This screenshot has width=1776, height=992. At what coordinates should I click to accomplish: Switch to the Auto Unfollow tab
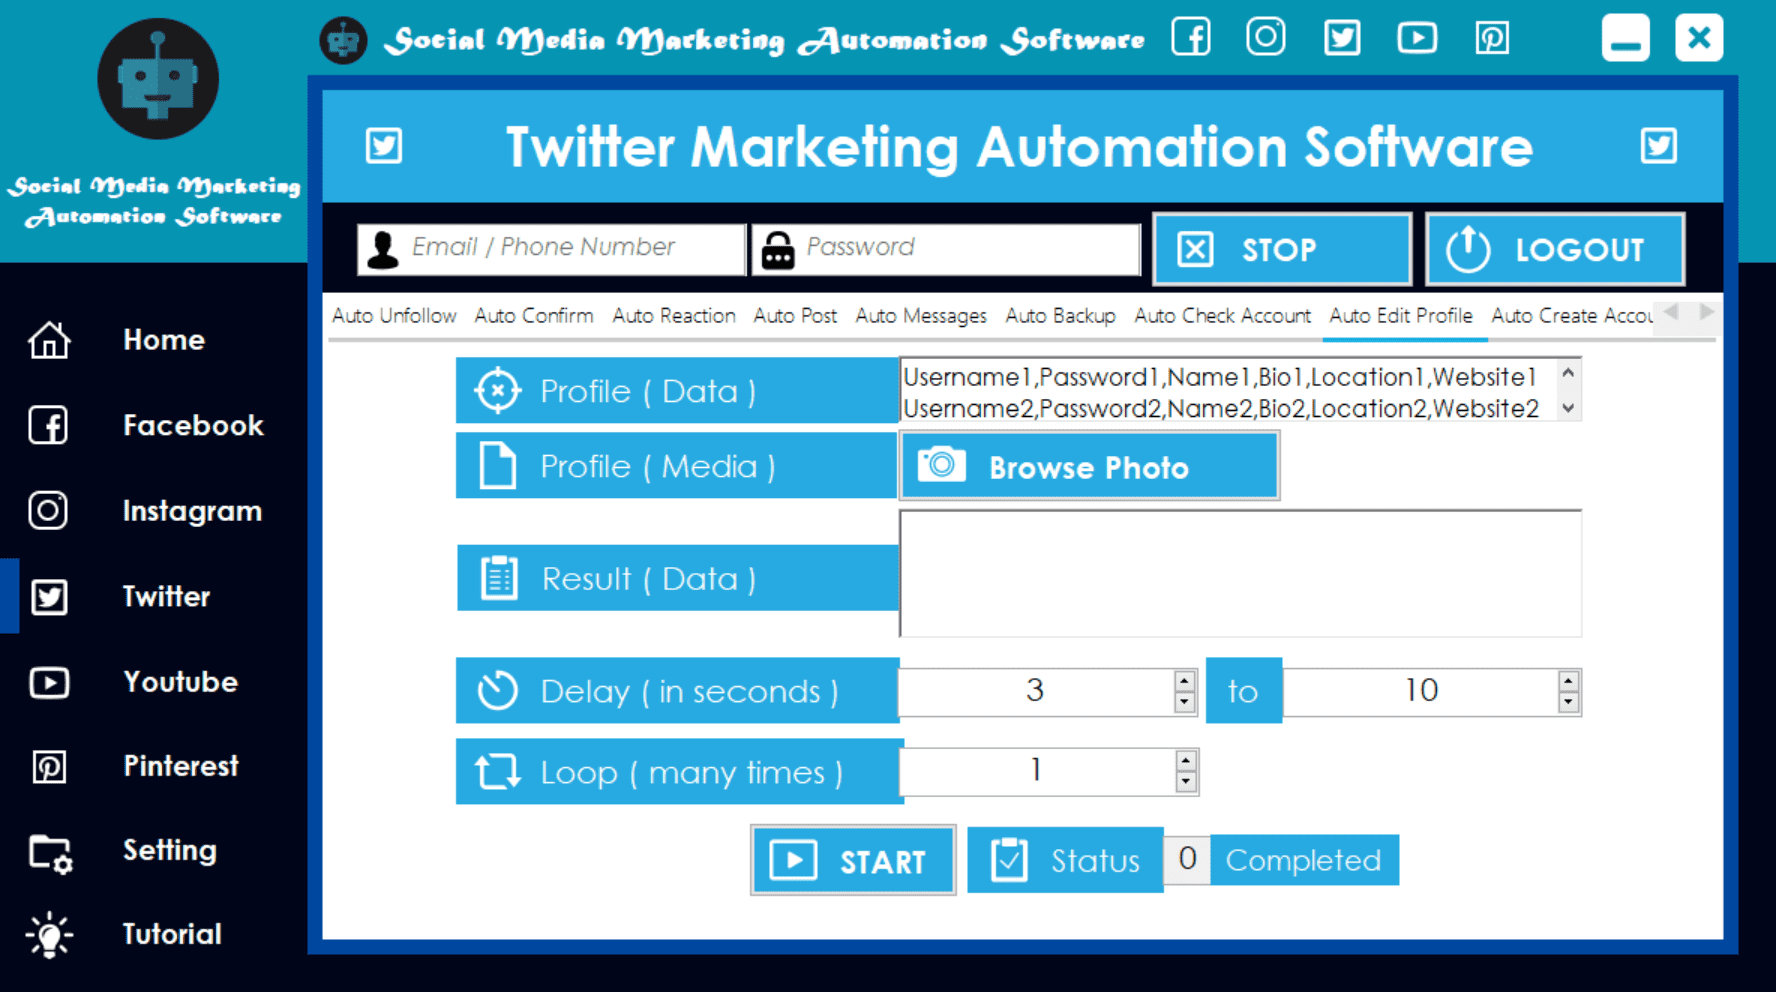click(394, 316)
